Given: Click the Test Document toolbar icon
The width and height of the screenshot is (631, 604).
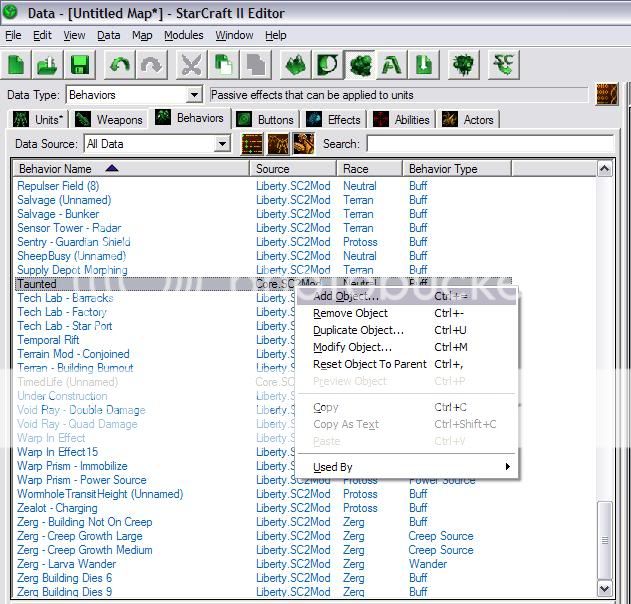Looking at the screenshot, I should coord(463,64).
